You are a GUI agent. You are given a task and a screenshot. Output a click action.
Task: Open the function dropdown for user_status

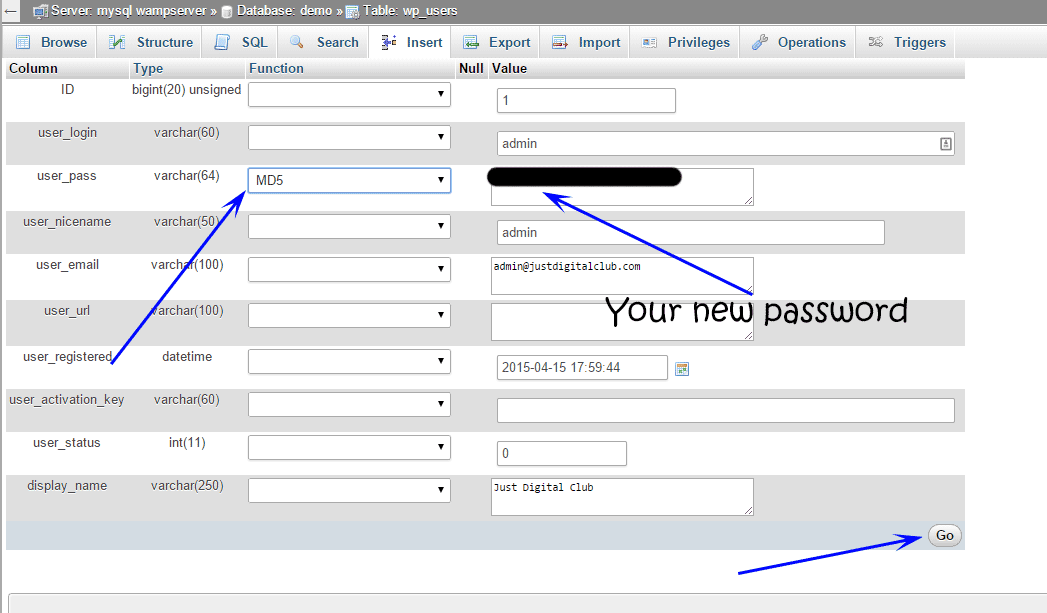pyautogui.click(x=349, y=447)
